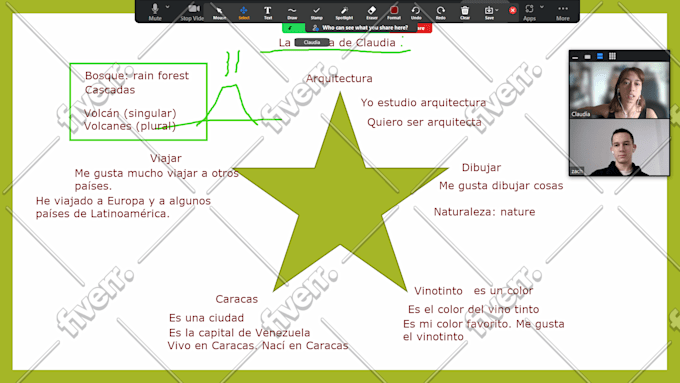680x383 pixels.
Task: Click 'Me gusta dibujar cosas' text
Action: (x=501, y=186)
